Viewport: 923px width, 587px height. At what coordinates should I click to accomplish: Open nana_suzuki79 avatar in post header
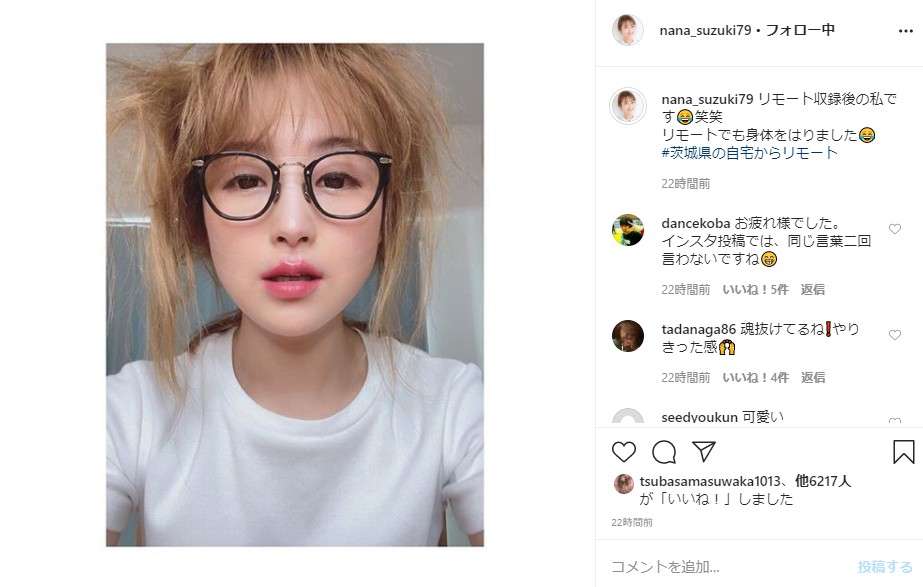coord(627,30)
